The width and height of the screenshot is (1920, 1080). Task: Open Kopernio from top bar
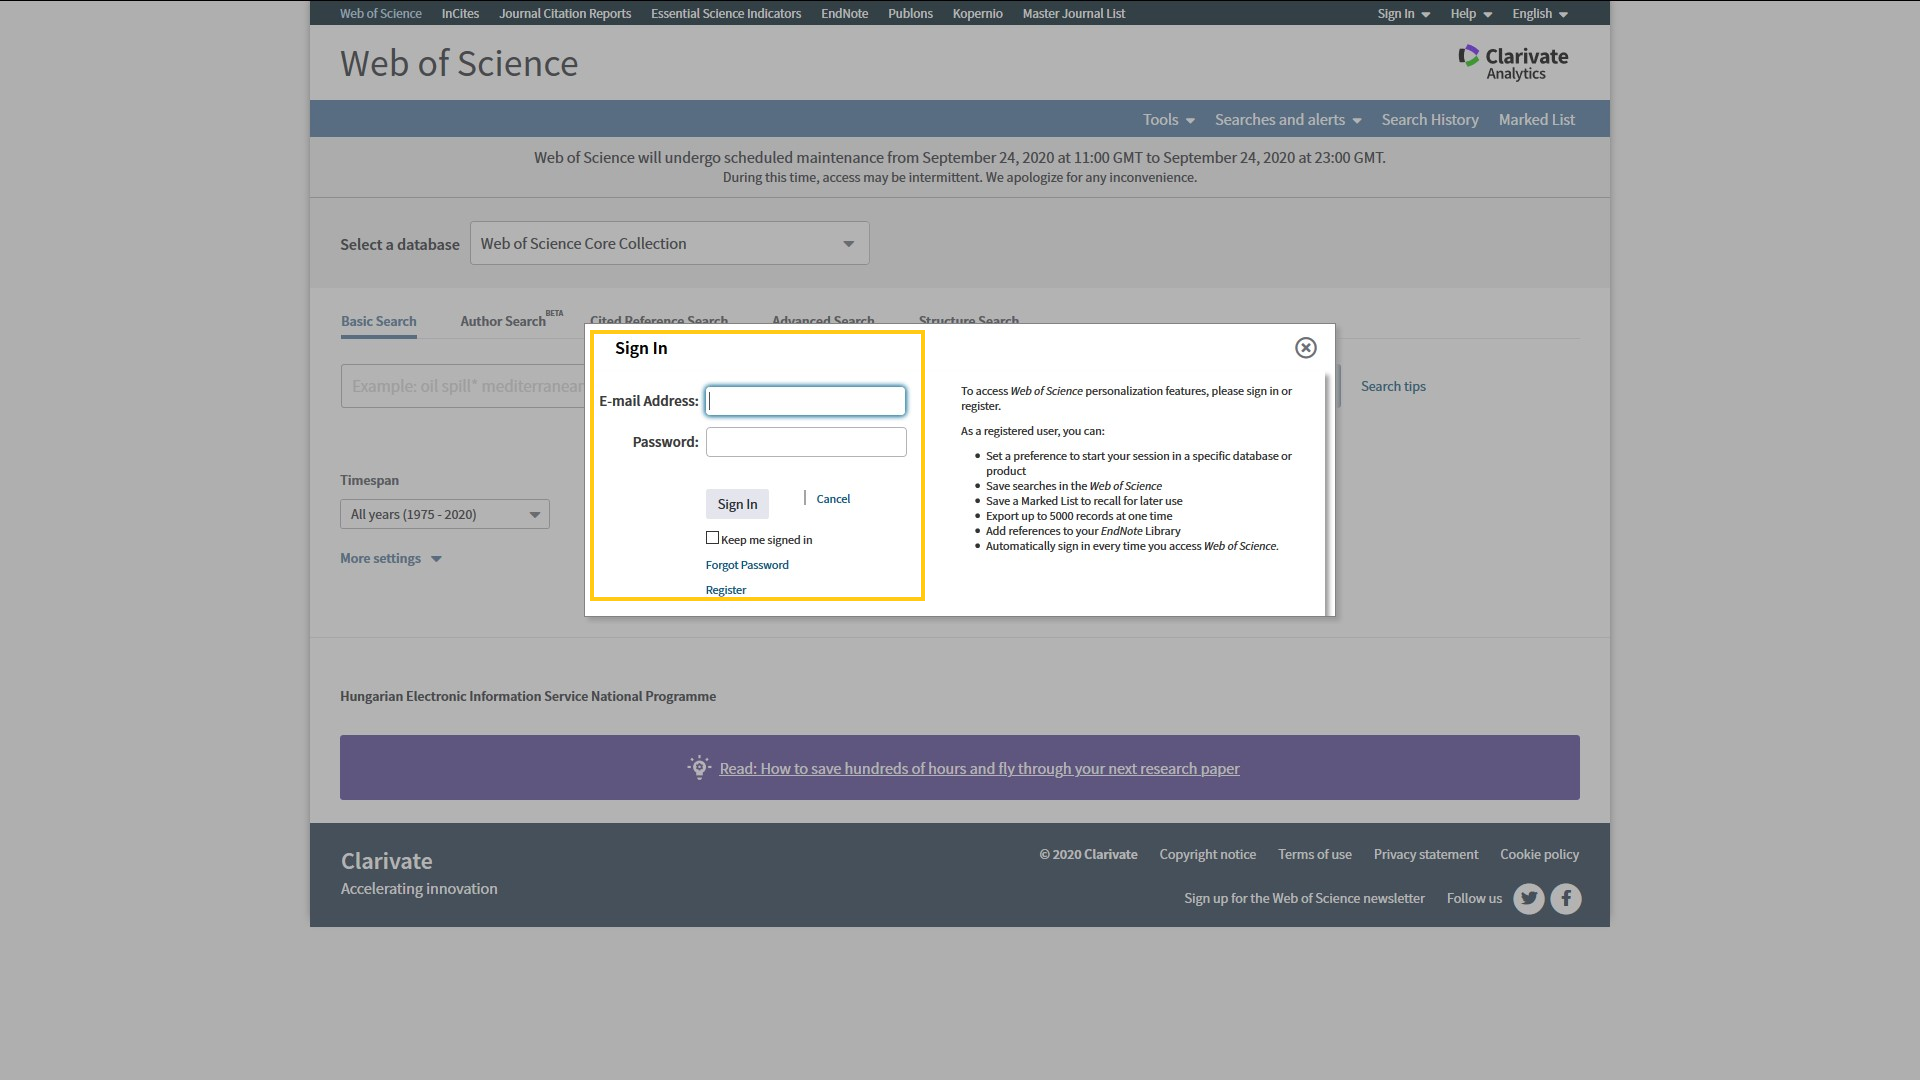click(x=977, y=14)
